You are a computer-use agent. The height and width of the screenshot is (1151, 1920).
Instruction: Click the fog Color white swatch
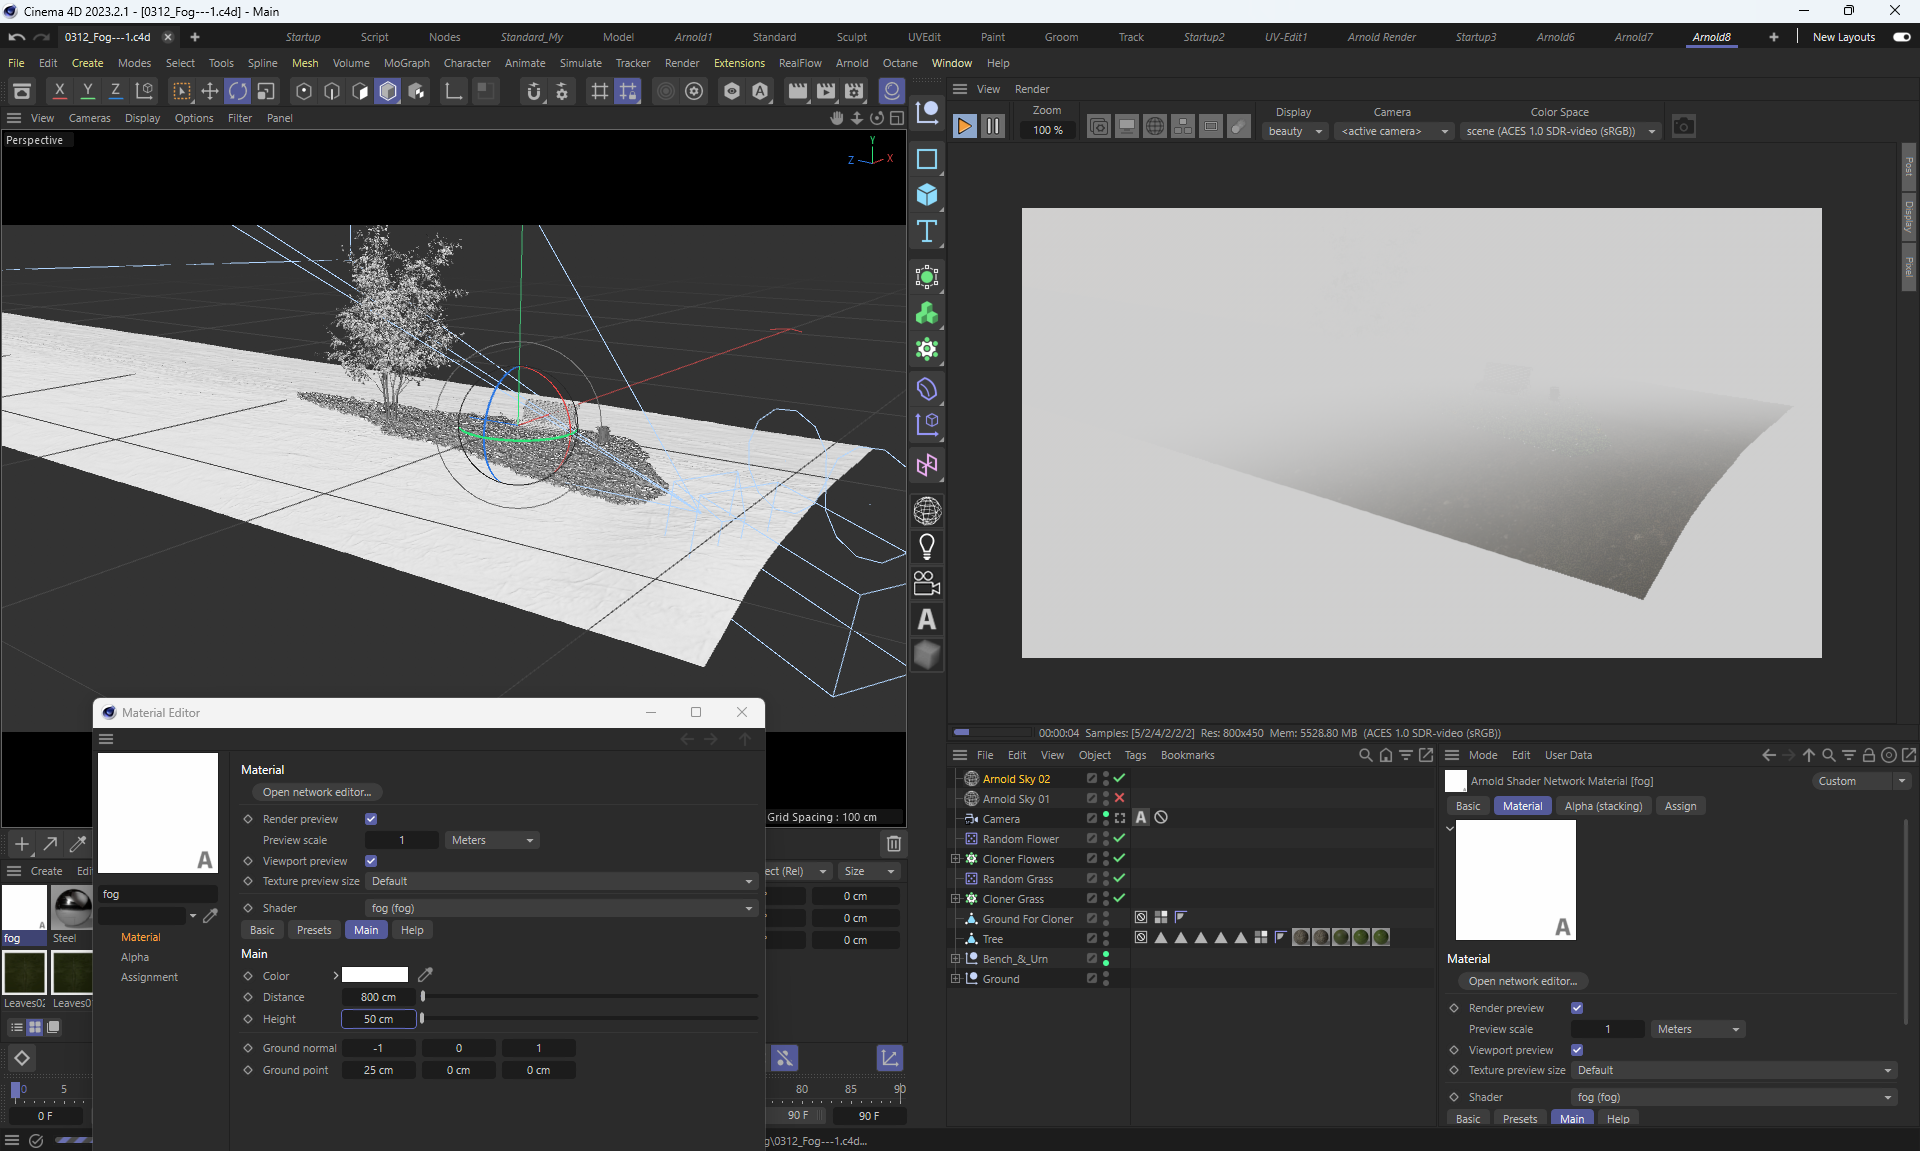coord(374,975)
